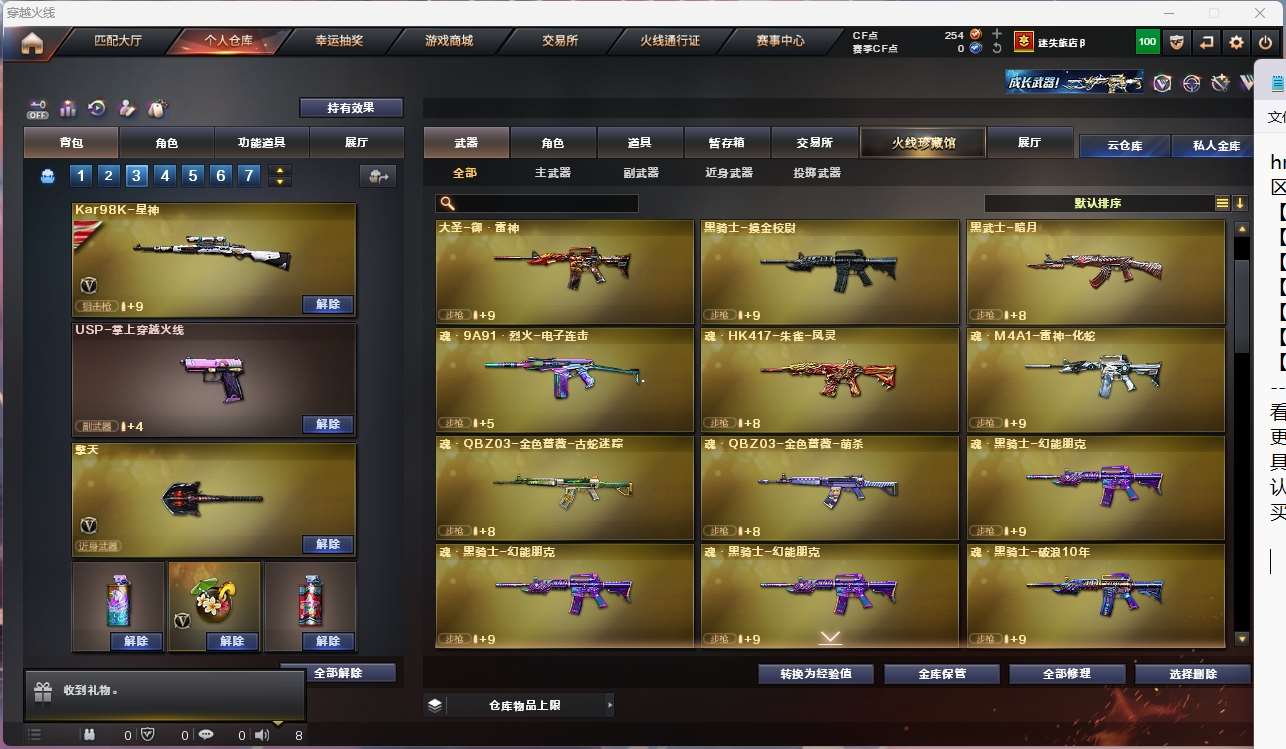Viewport: 1286px width, 749px height.
Task: Click the gift icon in the notification
Action: pos(43,691)
